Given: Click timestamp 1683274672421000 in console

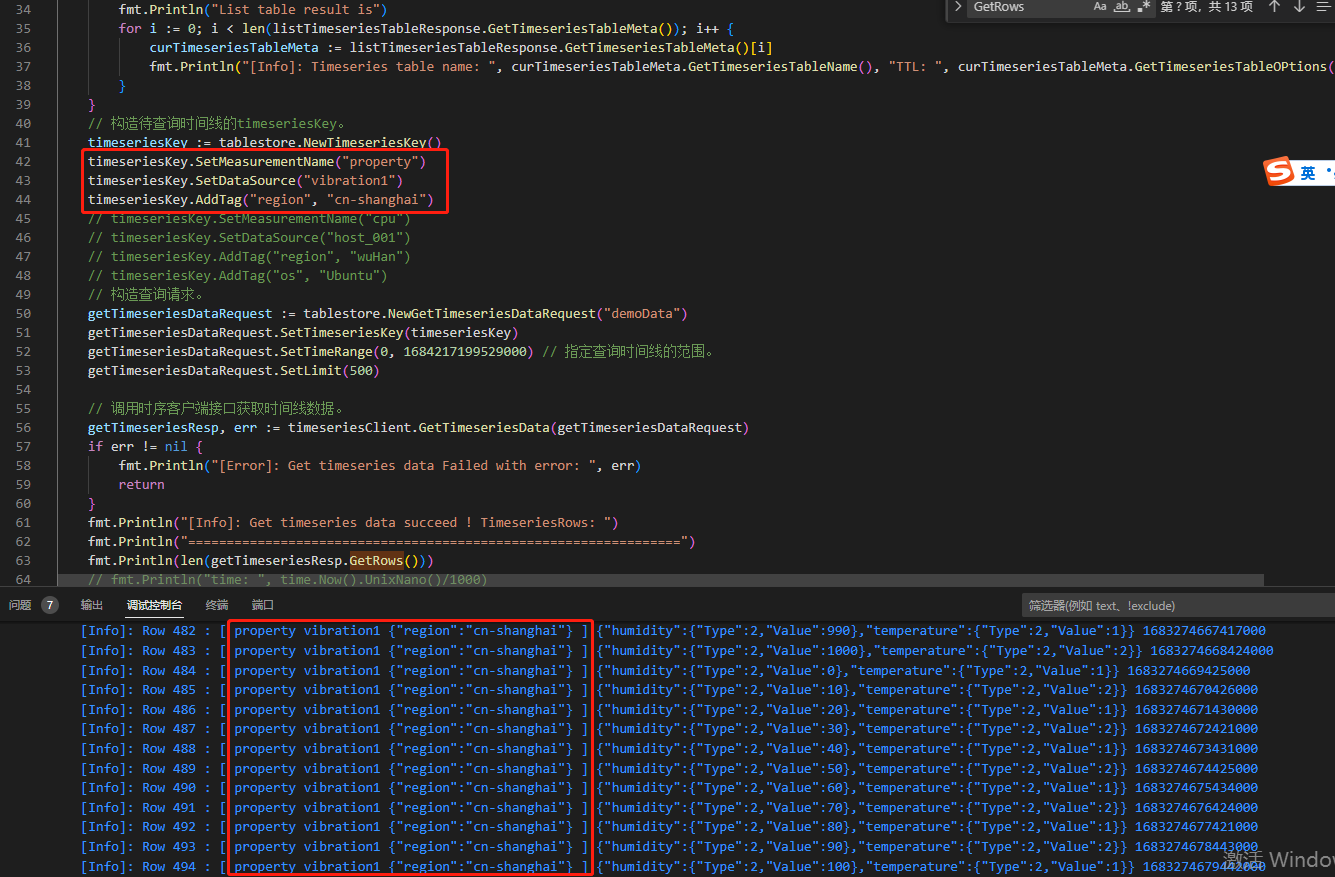Looking at the screenshot, I should [x=1196, y=729].
